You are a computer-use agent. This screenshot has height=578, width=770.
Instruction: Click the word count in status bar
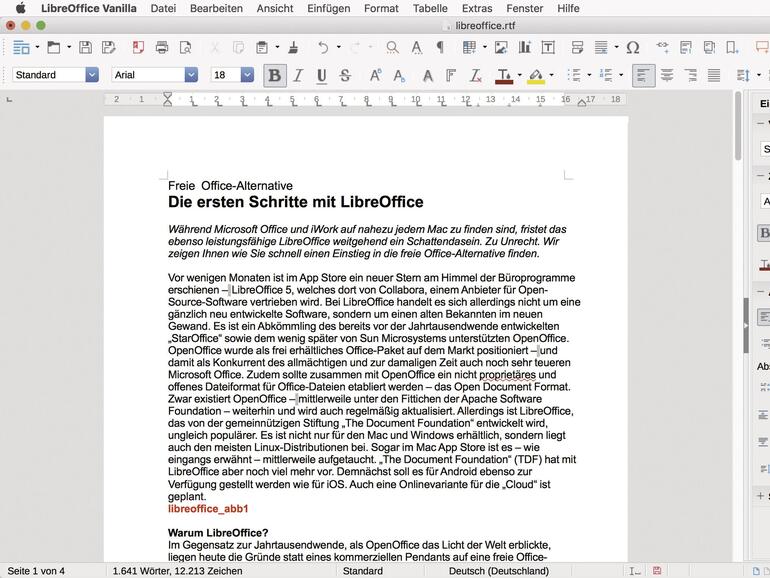[177, 571]
